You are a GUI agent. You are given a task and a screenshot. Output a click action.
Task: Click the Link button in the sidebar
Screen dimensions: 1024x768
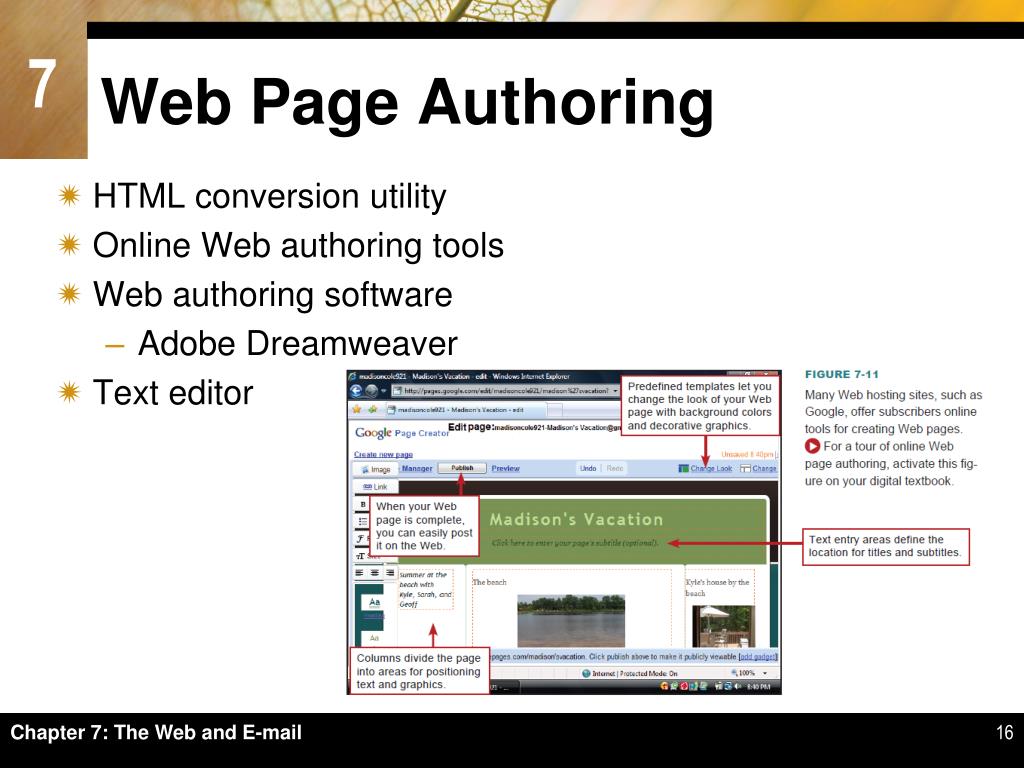click(376, 487)
